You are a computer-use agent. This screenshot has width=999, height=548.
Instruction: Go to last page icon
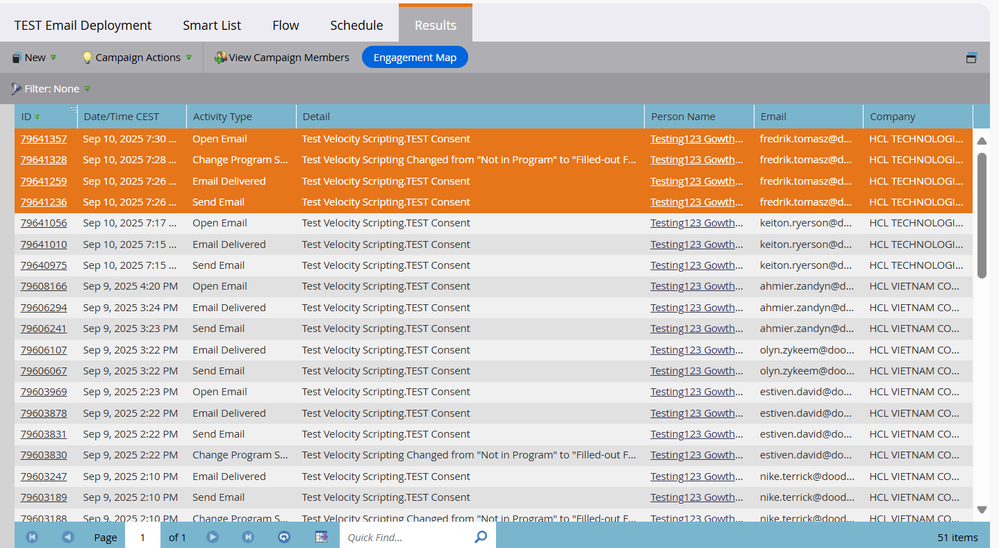coord(248,537)
